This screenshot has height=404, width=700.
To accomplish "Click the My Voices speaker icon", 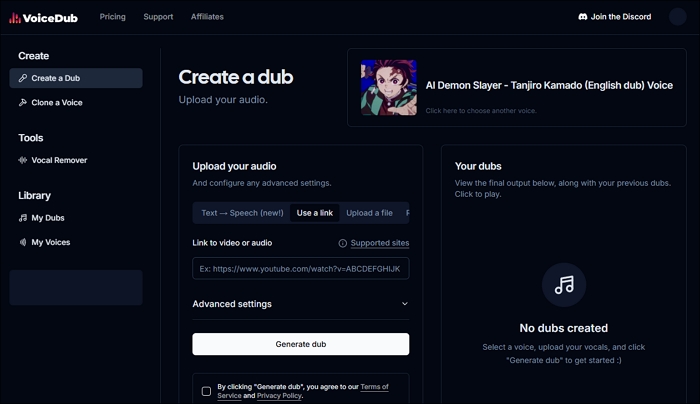I will pos(23,242).
